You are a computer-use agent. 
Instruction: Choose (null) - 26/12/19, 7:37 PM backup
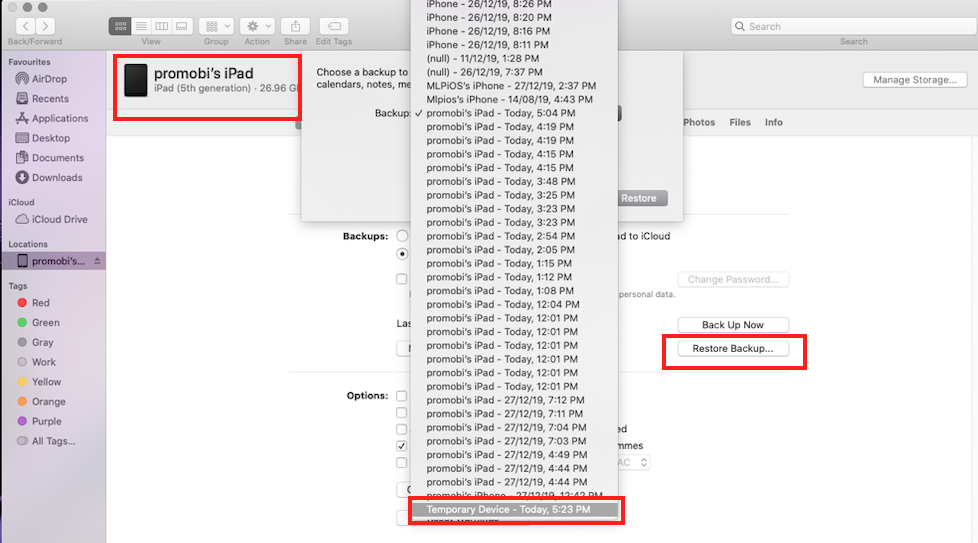(515, 72)
